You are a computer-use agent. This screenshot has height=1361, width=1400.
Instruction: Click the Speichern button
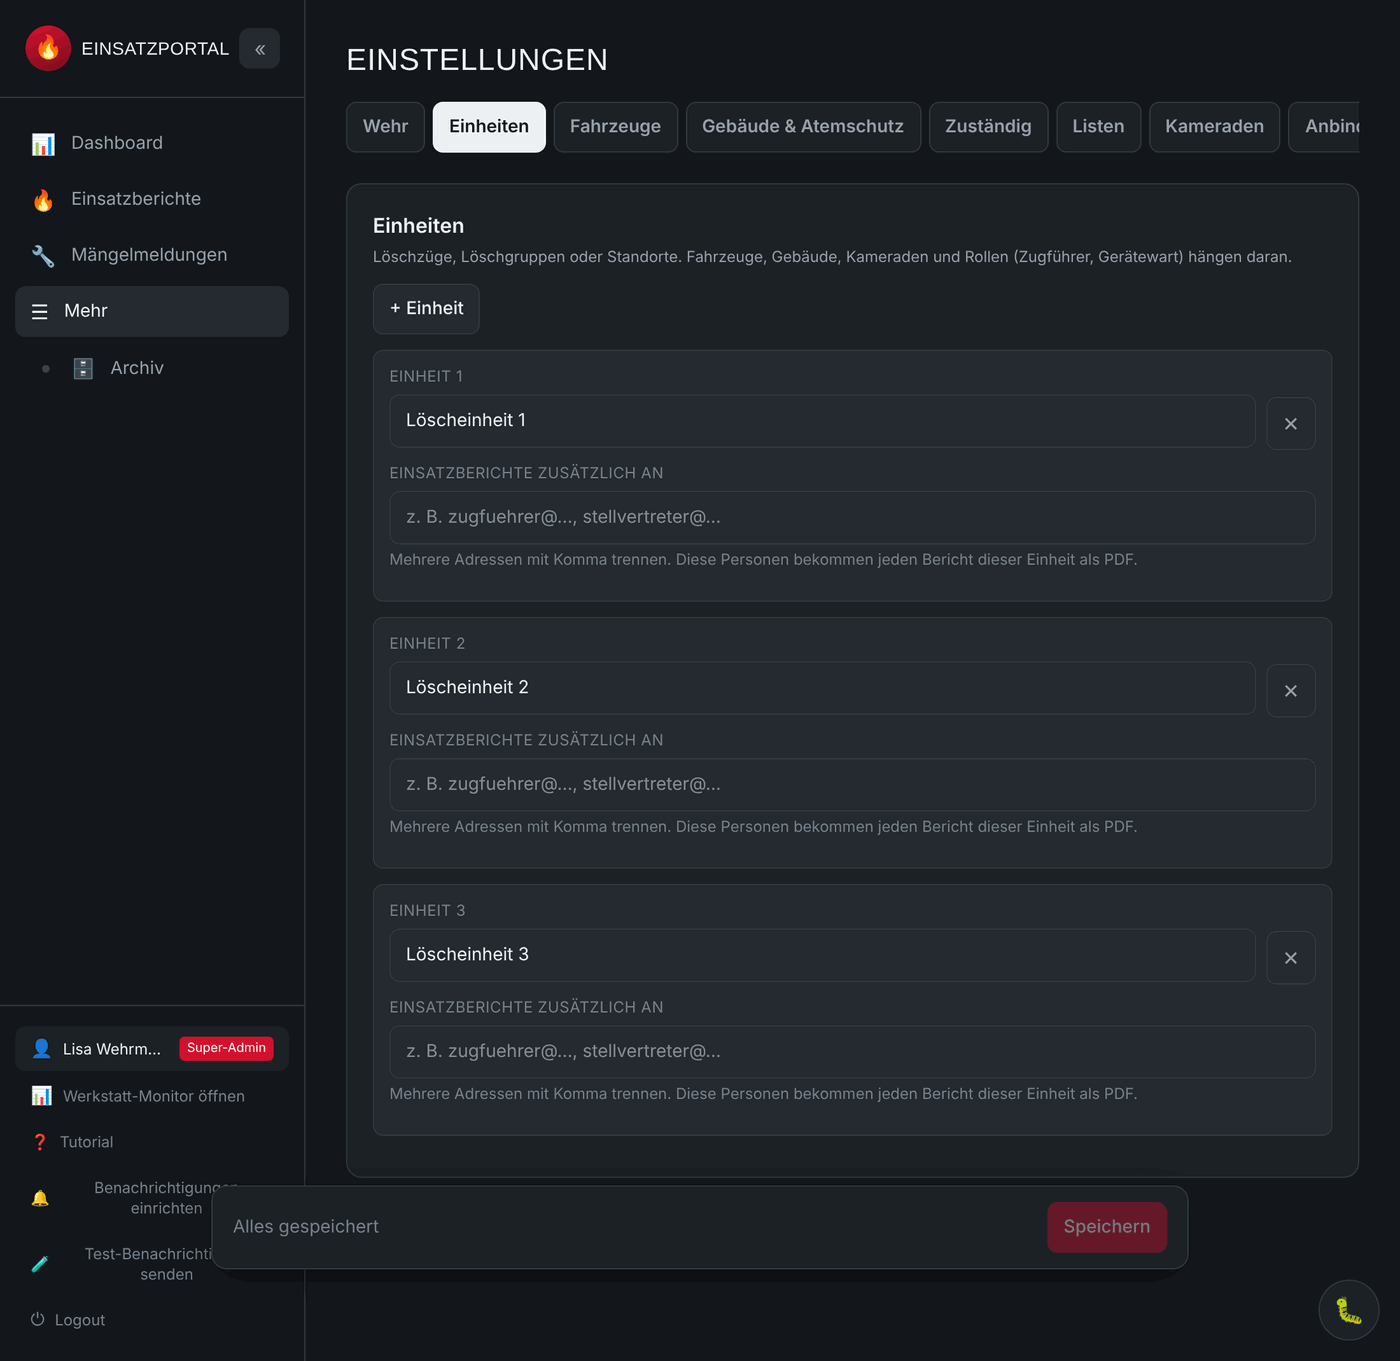(1107, 1227)
